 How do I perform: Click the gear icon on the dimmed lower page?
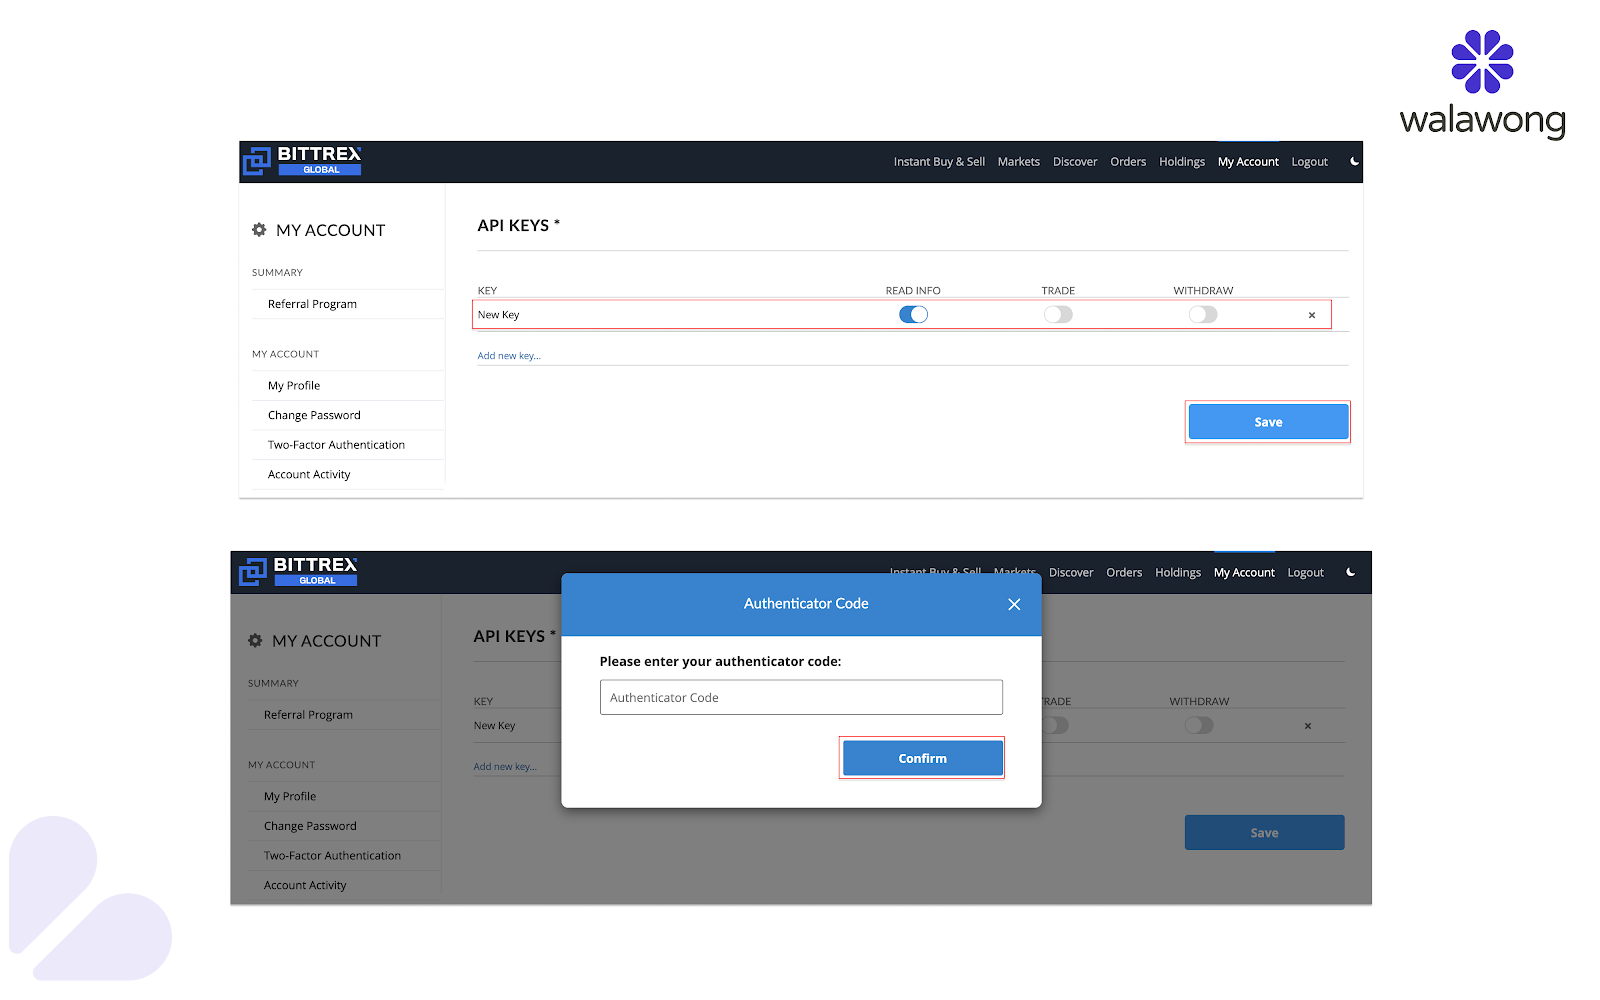pos(255,641)
